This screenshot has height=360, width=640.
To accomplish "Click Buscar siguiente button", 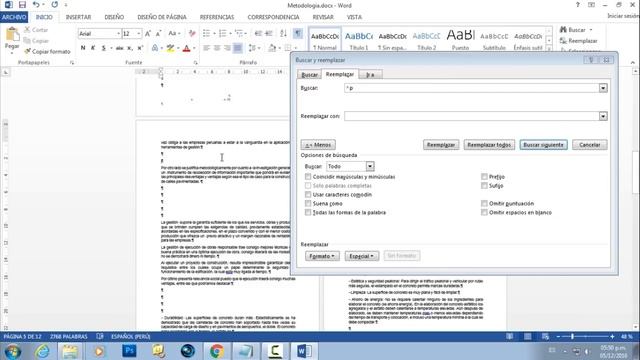I will (x=543, y=145).
